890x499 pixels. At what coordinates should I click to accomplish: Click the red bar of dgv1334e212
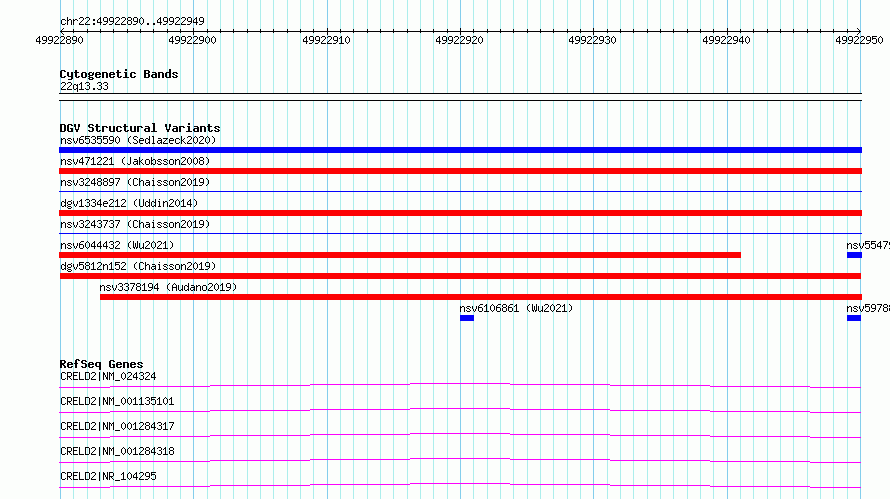[460, 213]
